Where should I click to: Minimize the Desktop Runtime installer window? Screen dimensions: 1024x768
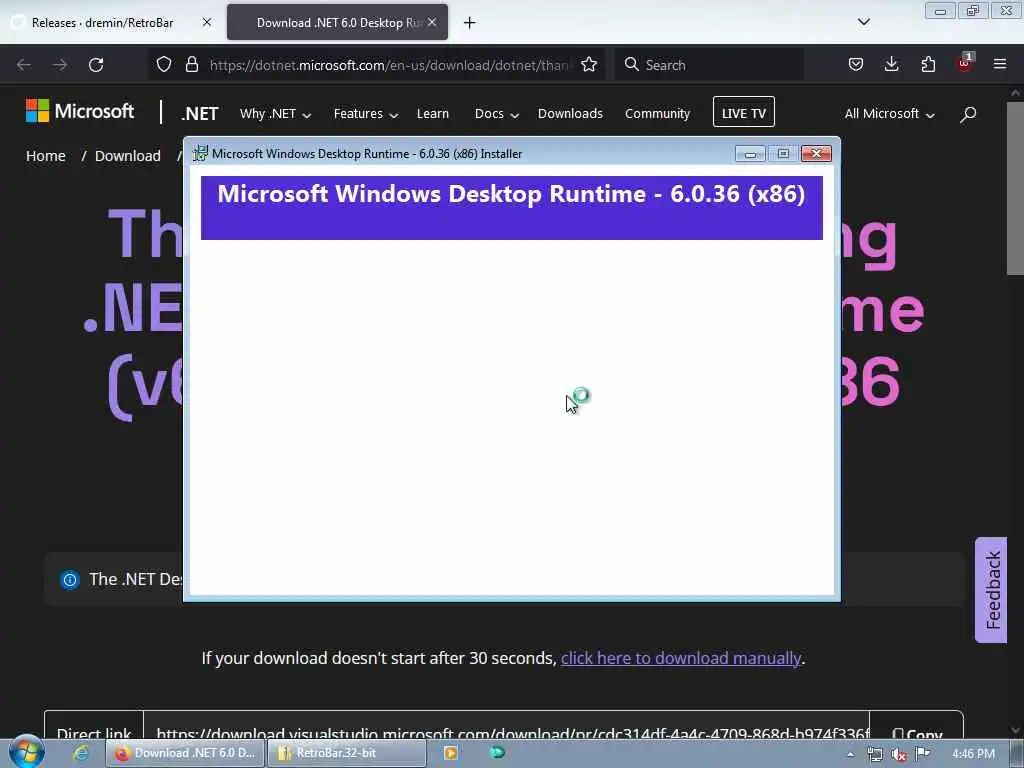tap(750, 154)
